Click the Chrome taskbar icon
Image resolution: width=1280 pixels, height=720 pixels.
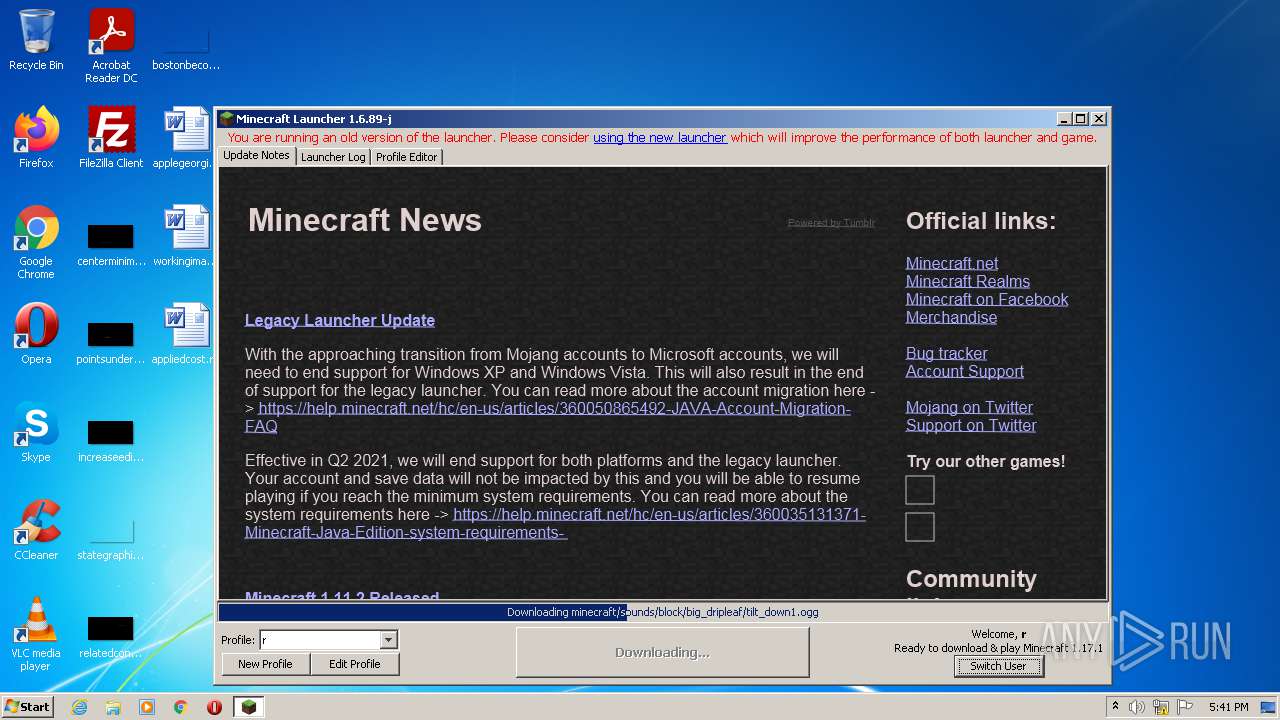pos(181,707)
